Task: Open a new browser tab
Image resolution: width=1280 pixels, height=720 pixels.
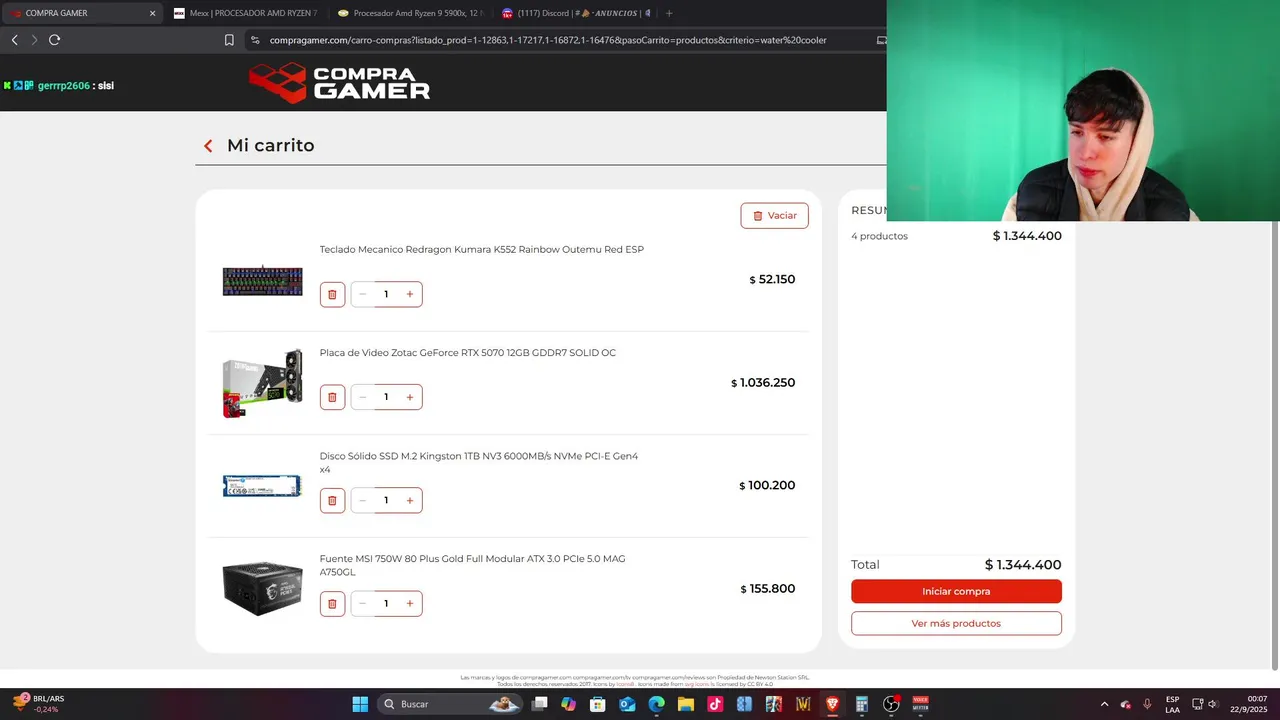Action: (669, 13)
